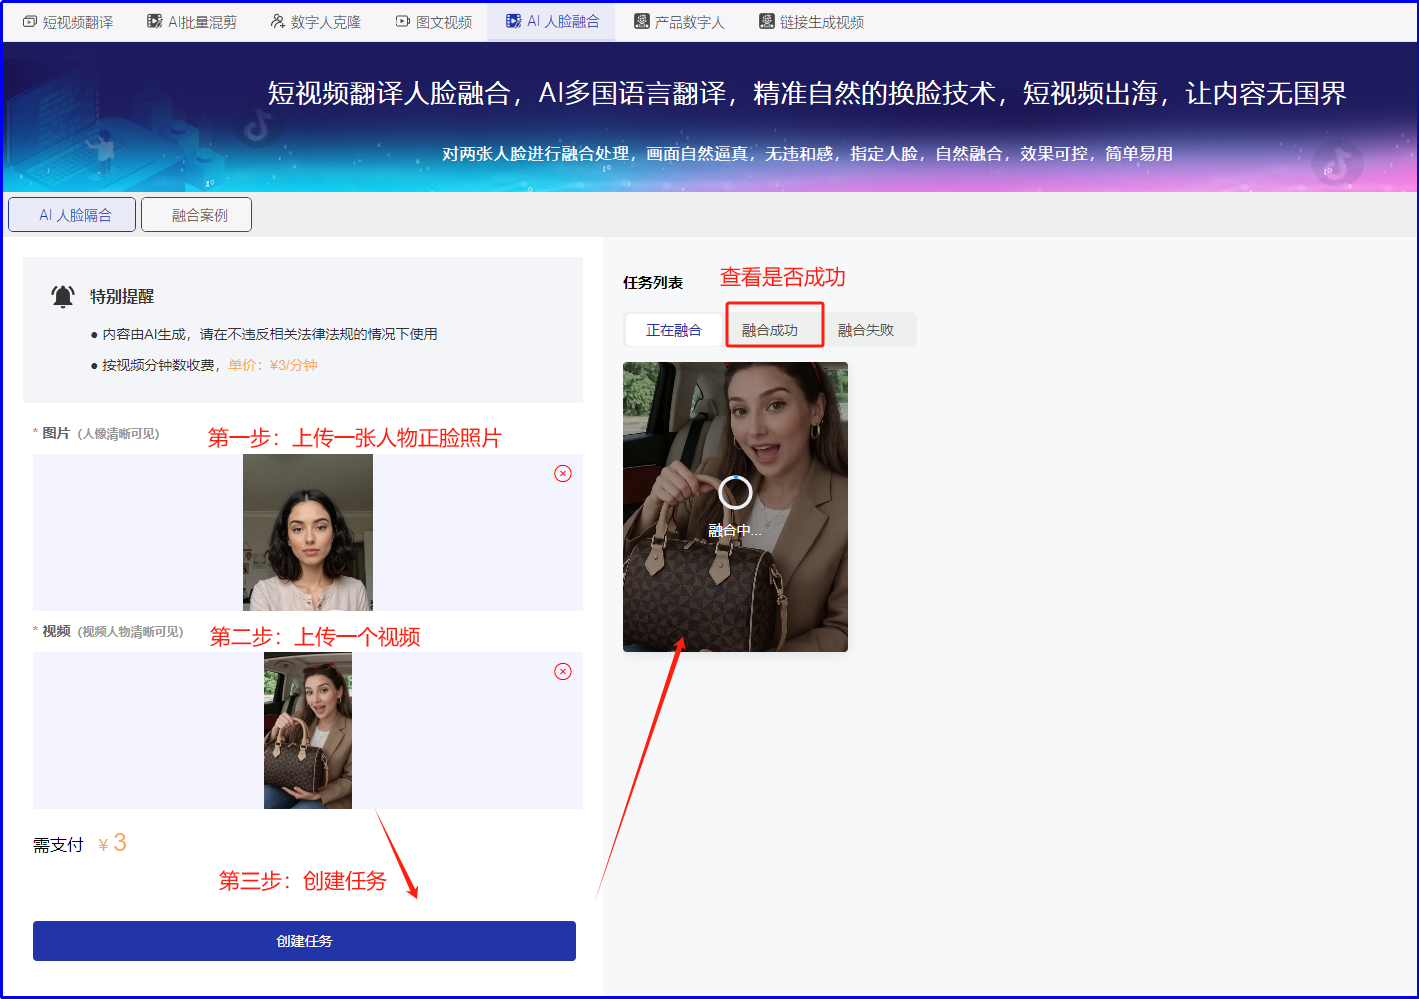Click the uploaded portrait photo thumbnail
The image size is (1419, 999).
click(308, 532)
